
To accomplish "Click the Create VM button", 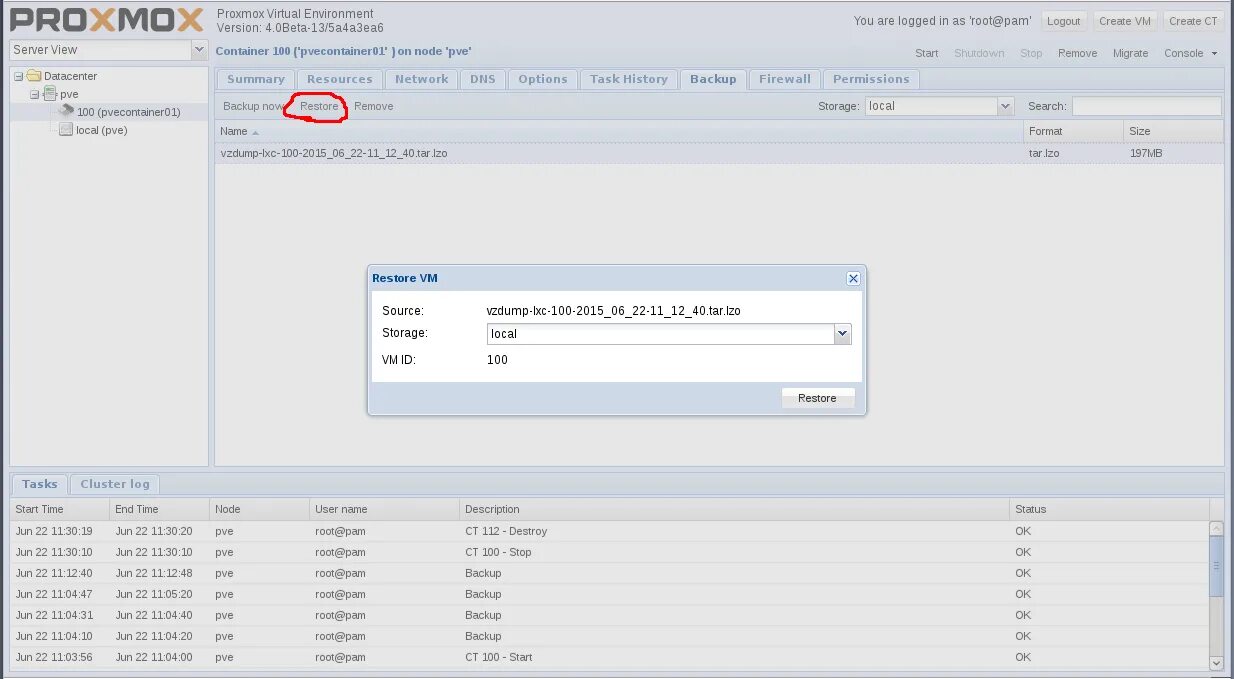I will tap(1125, 21).
